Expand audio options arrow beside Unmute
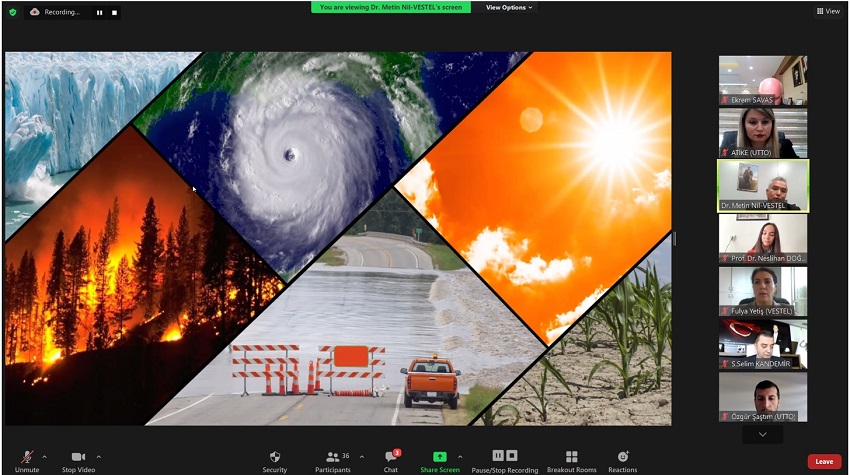Viewport: 850px width, 475px height. pos(45,457)
